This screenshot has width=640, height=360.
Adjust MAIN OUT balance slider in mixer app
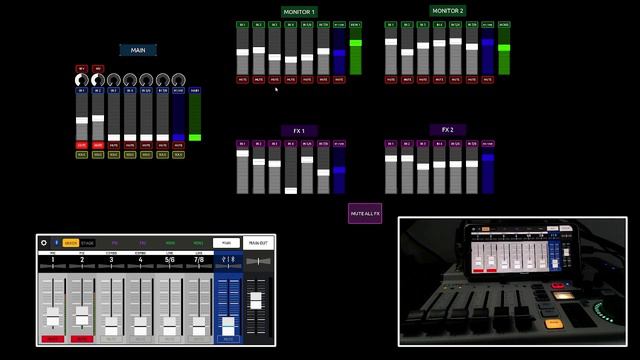point(258,261)
